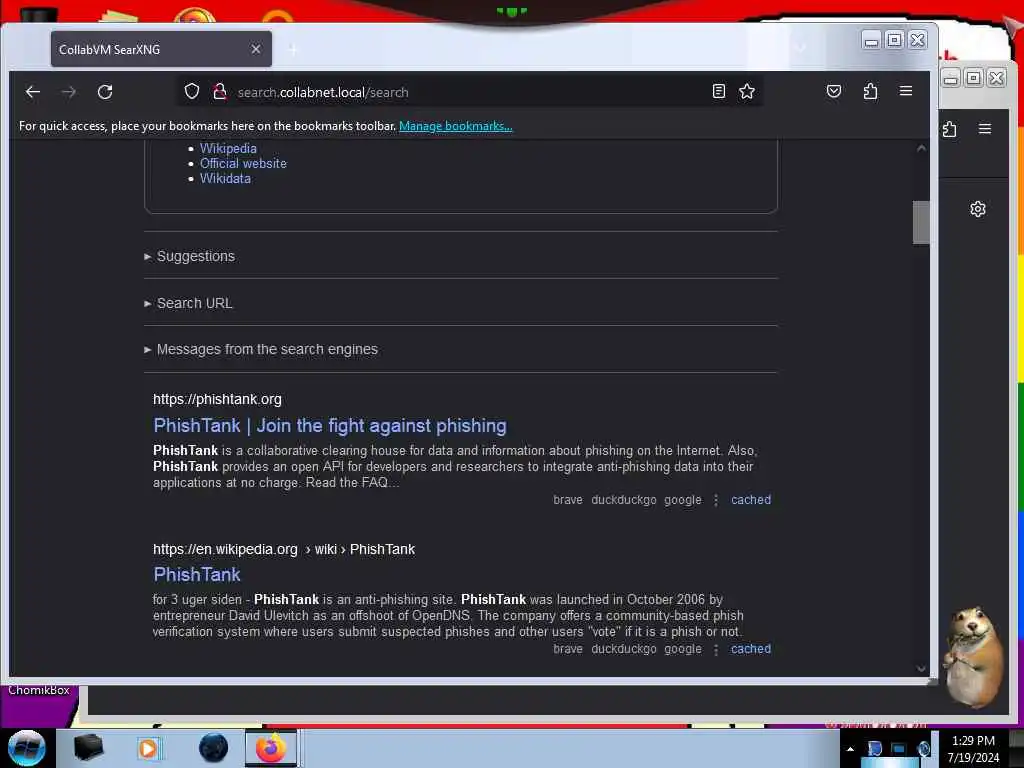Open the list all tabs chevron

click(801, 48)
